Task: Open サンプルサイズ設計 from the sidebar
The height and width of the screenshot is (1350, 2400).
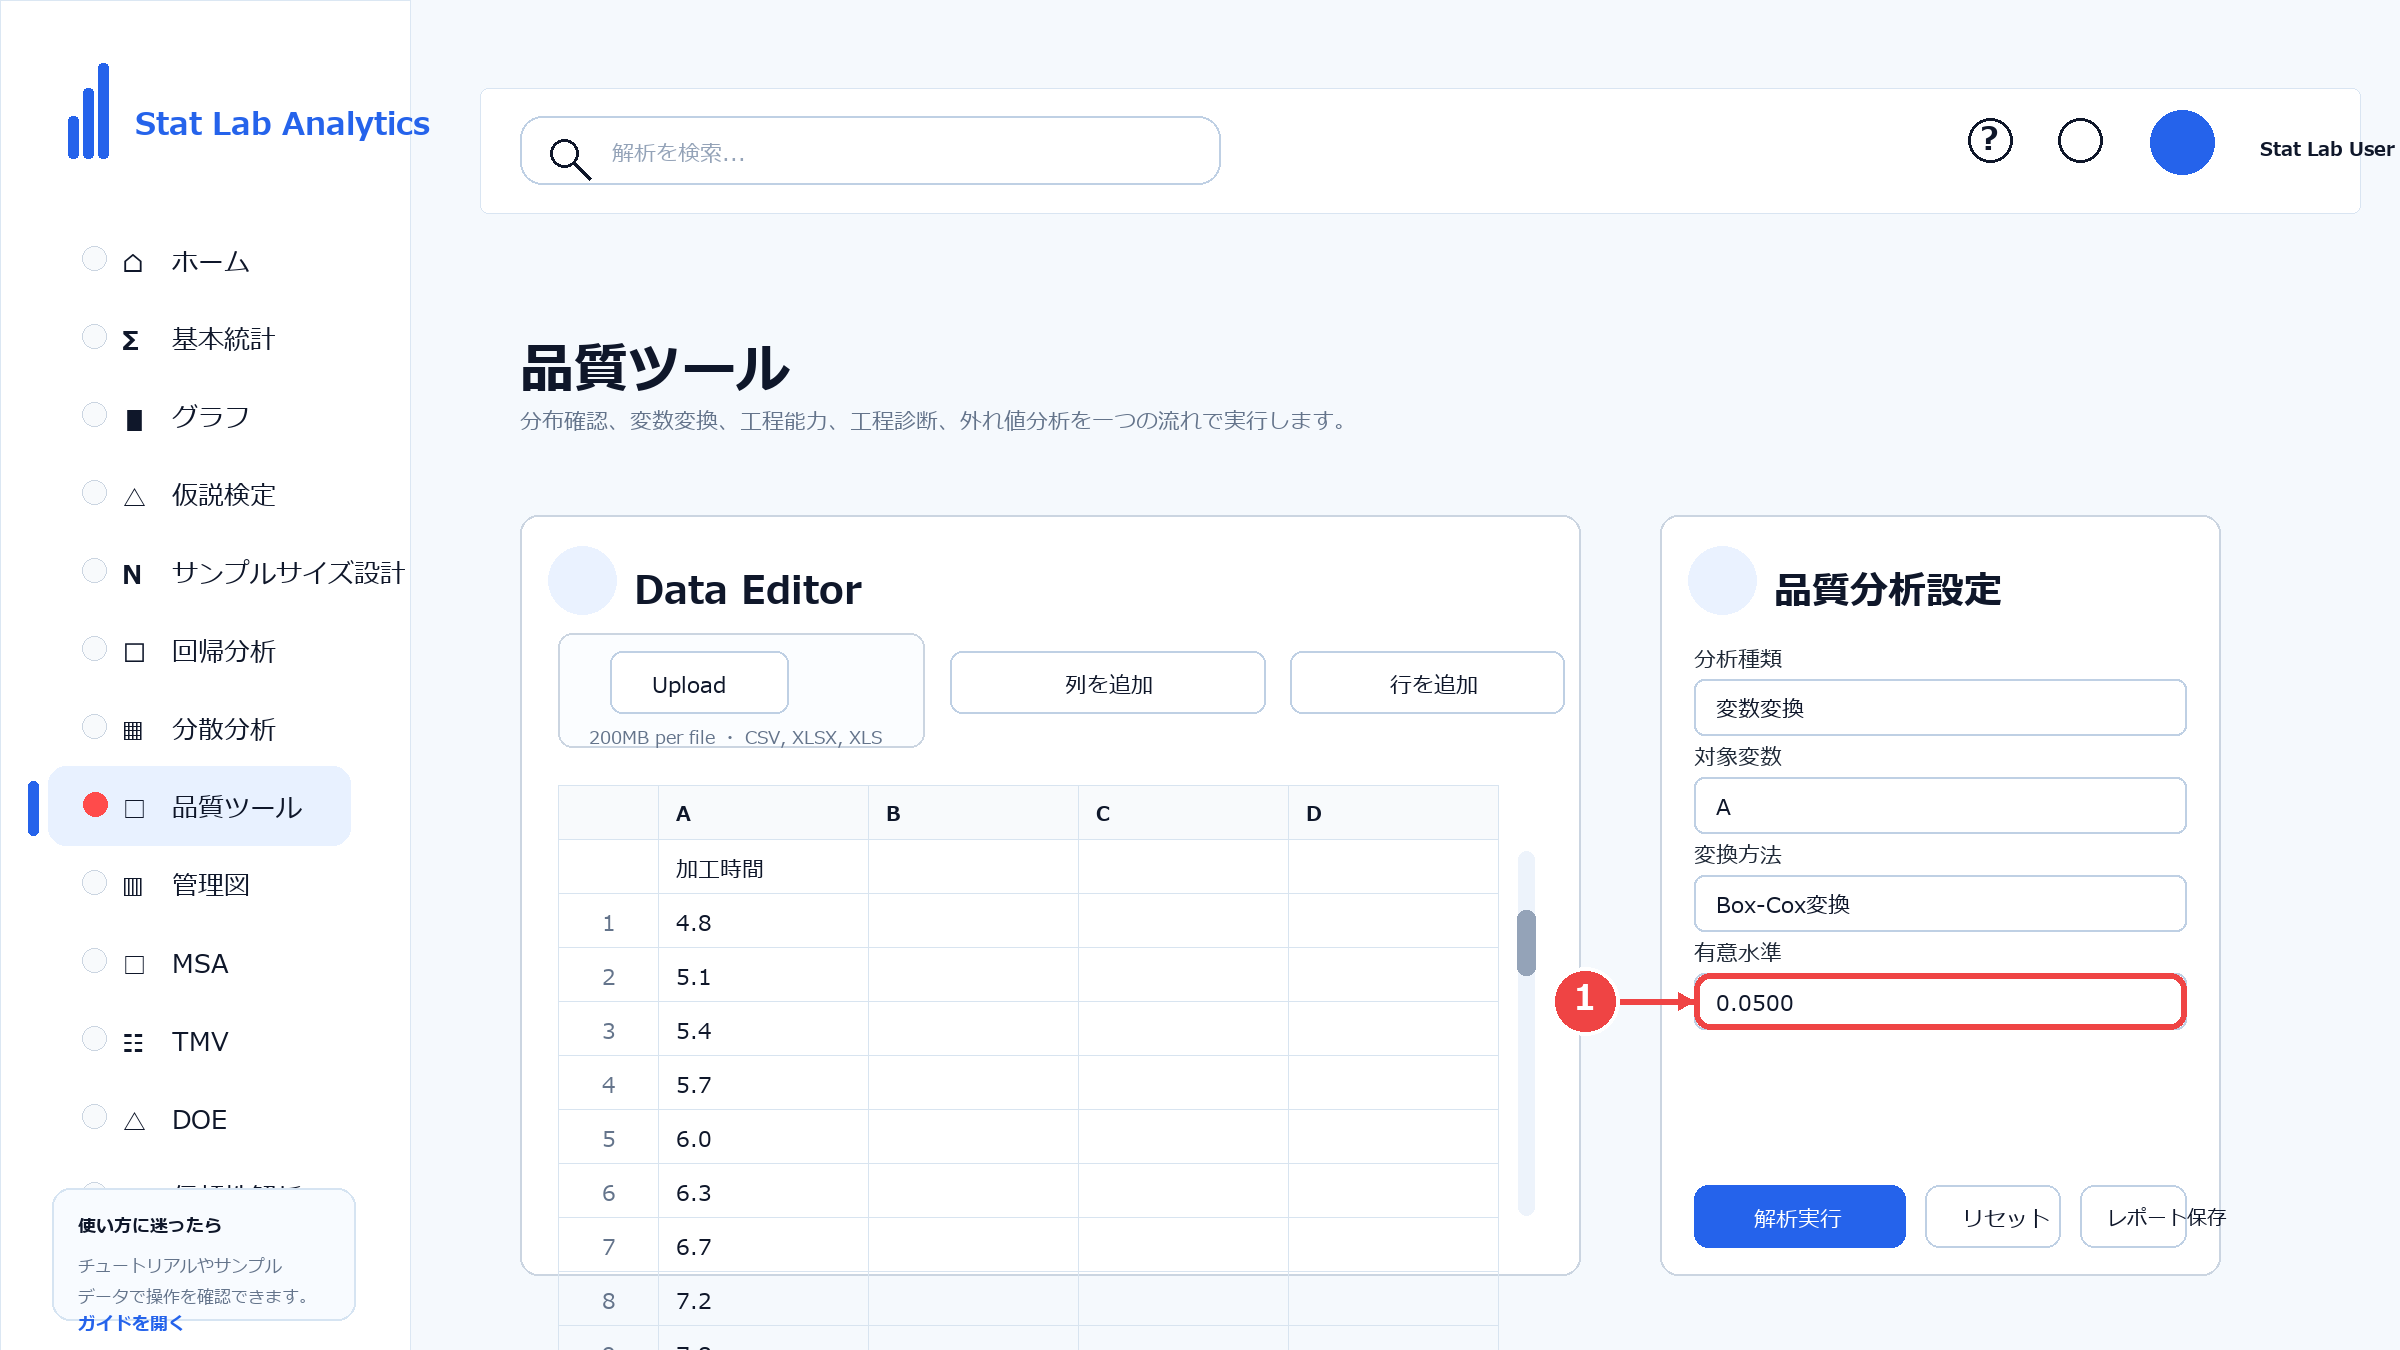Action: (288, 574)
